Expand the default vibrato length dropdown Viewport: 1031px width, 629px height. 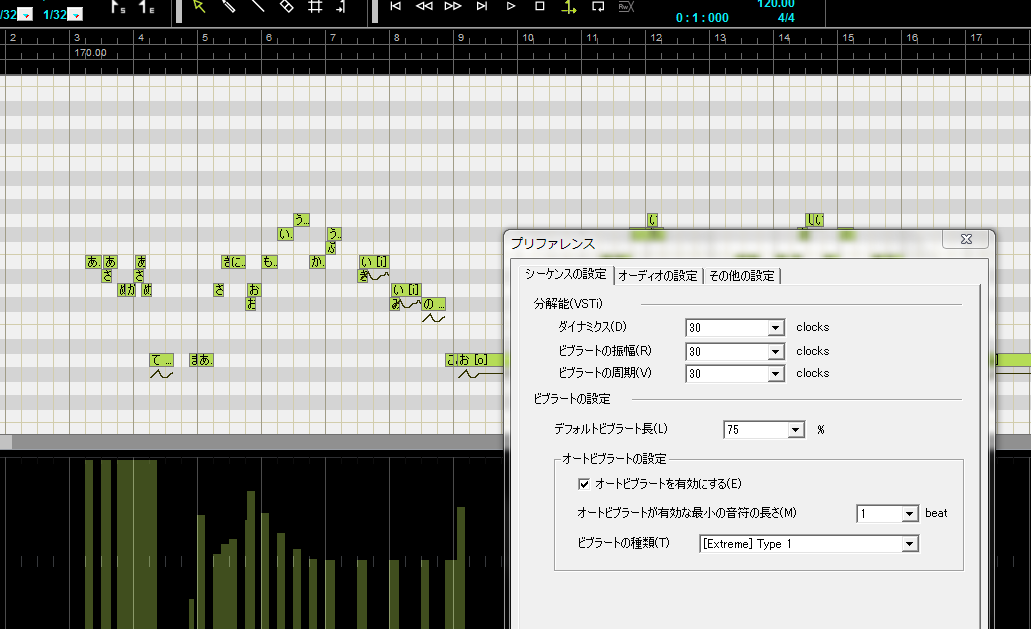click(x=796, y=430)
